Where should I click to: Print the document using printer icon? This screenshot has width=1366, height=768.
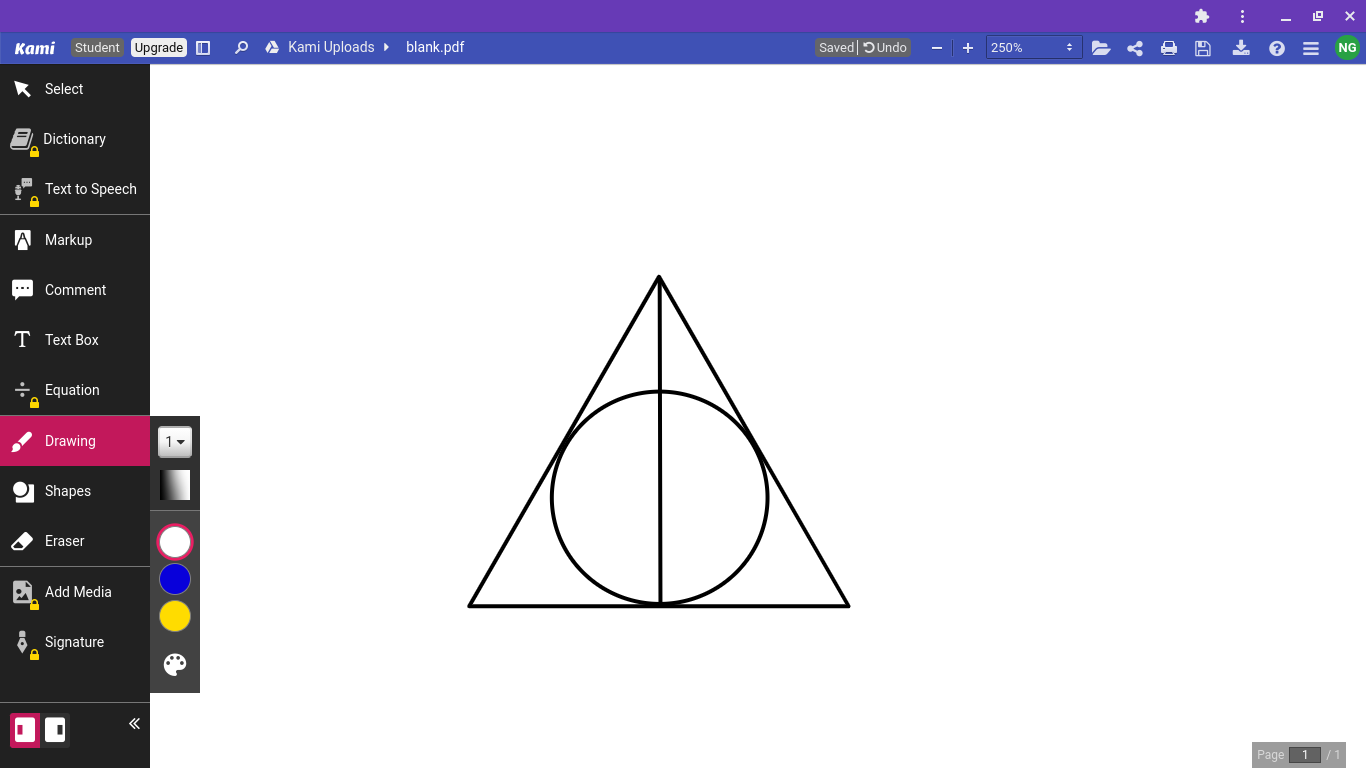(x=1169, y=48)
